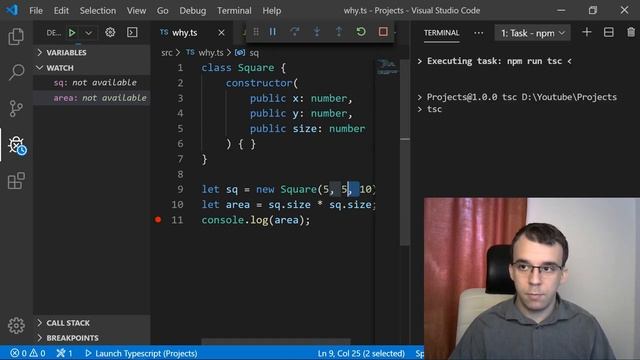Open the Go menu
640x360 pixels.
click(162, 11)
